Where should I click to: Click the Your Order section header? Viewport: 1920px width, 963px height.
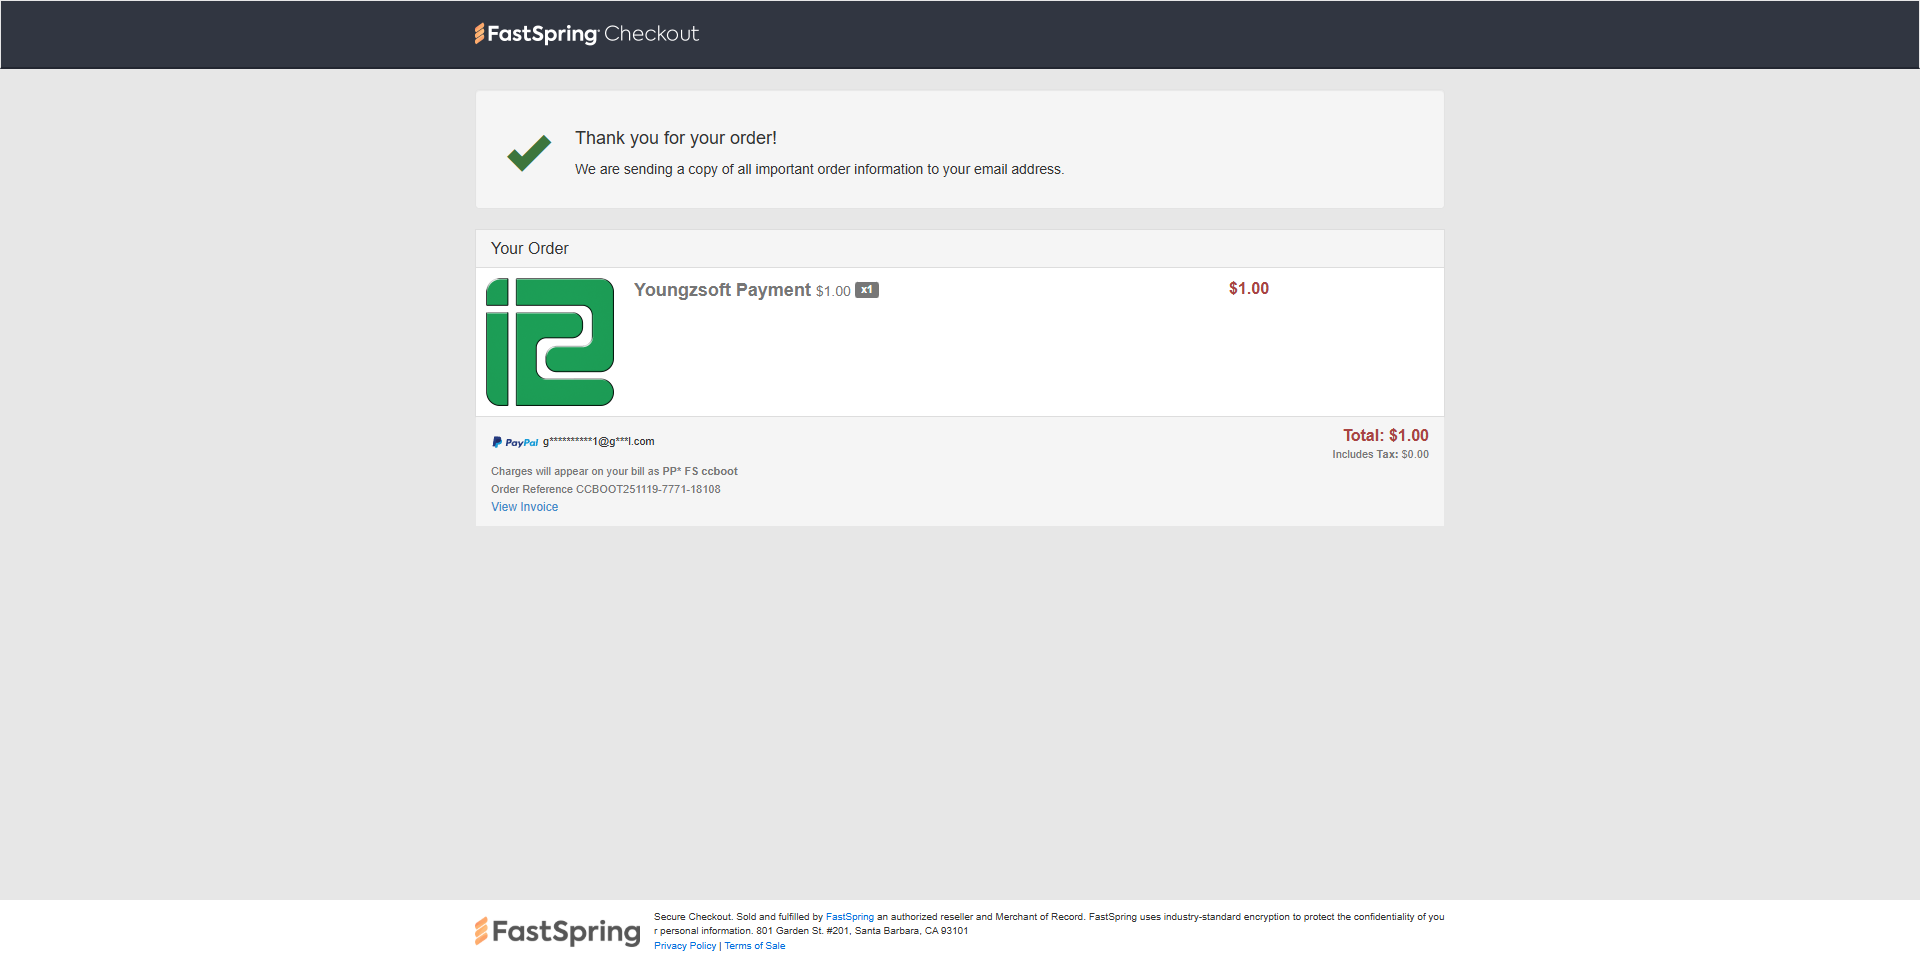coord(529,248)
